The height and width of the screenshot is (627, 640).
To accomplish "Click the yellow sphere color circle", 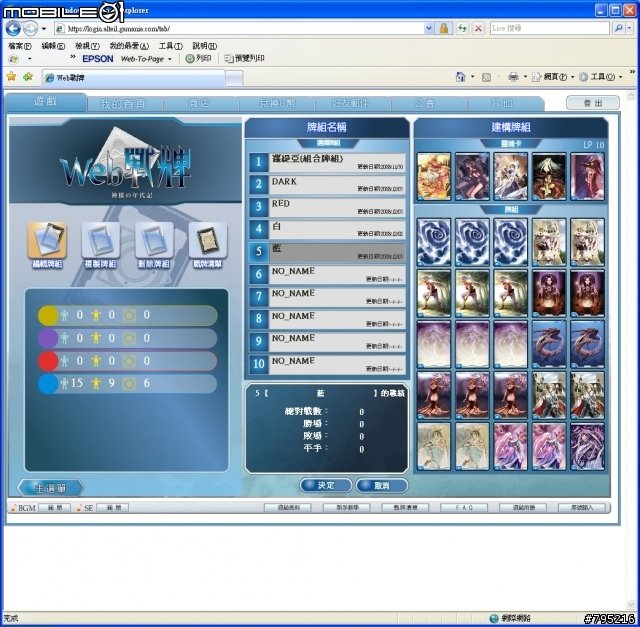I will 48,316.
